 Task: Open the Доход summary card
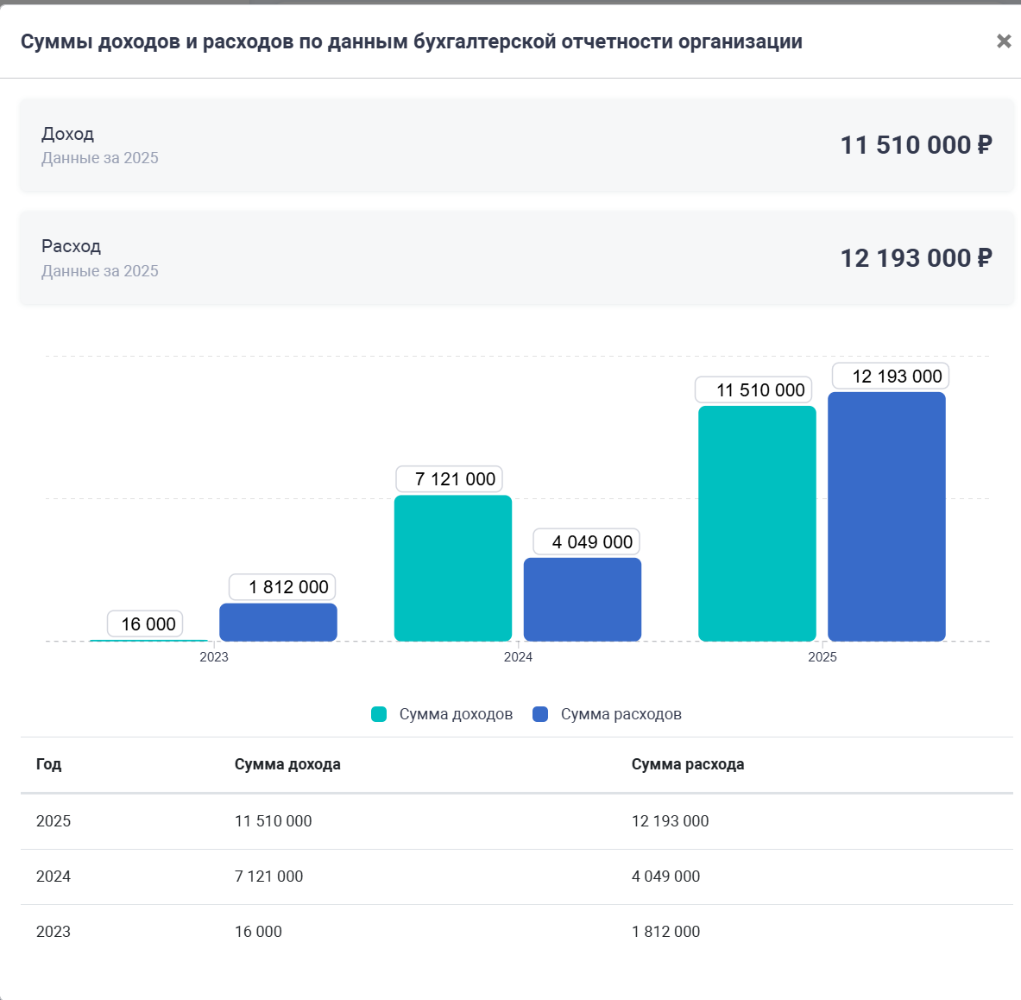[516, 145]
